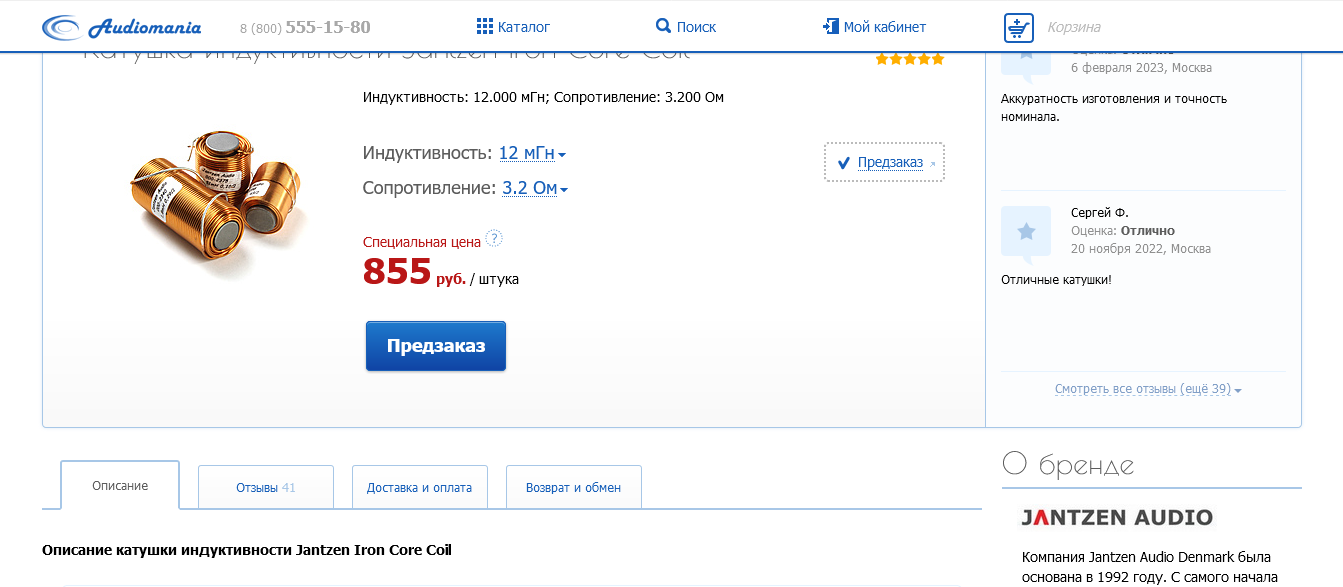Switch to the Описание tab
Screen dimensions: 1343x587
click(x=120, y=485)
